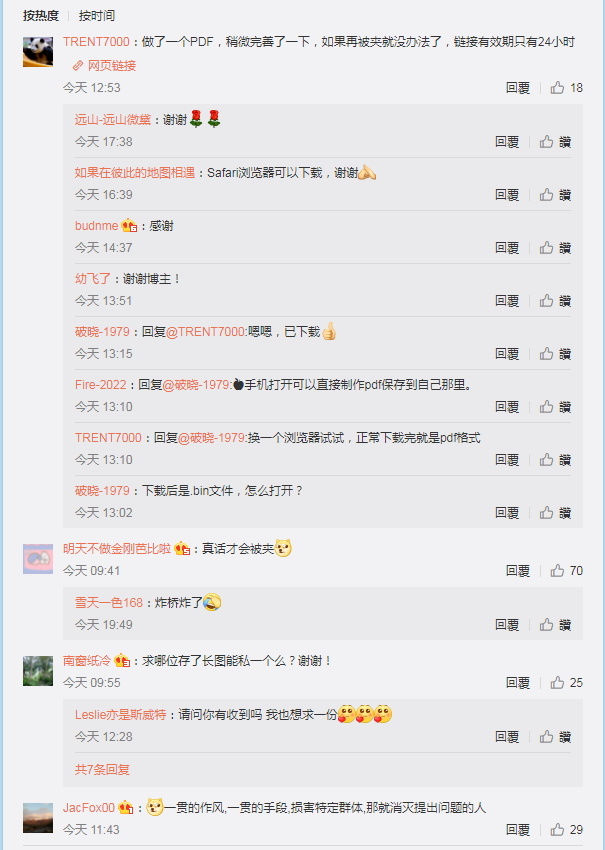Sort comments 按热度
Image resolution: width=605 pixels, height=850 pixels.
(x=41, y=16)
